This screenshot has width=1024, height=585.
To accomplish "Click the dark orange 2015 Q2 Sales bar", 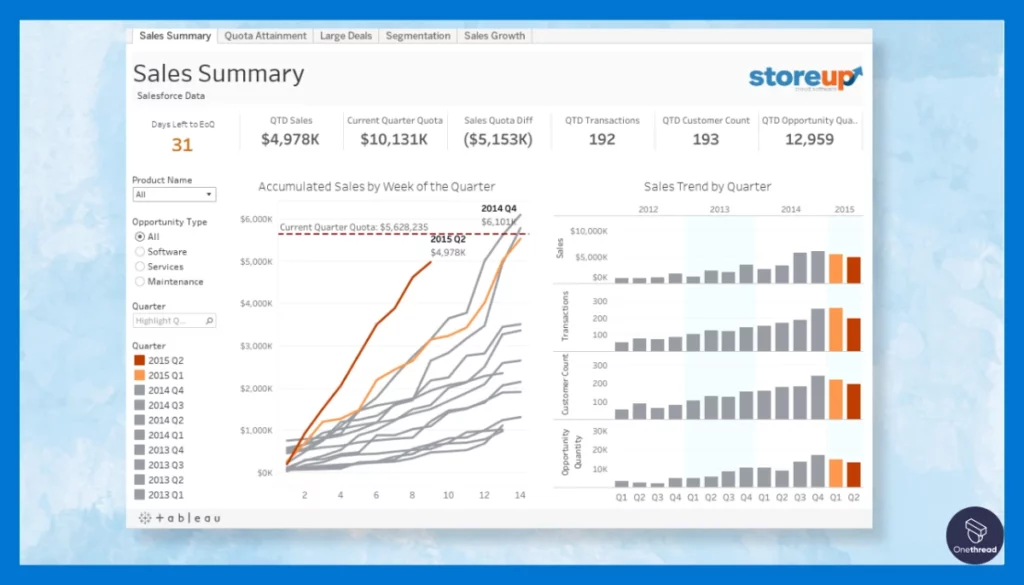I will pos(854,270).
